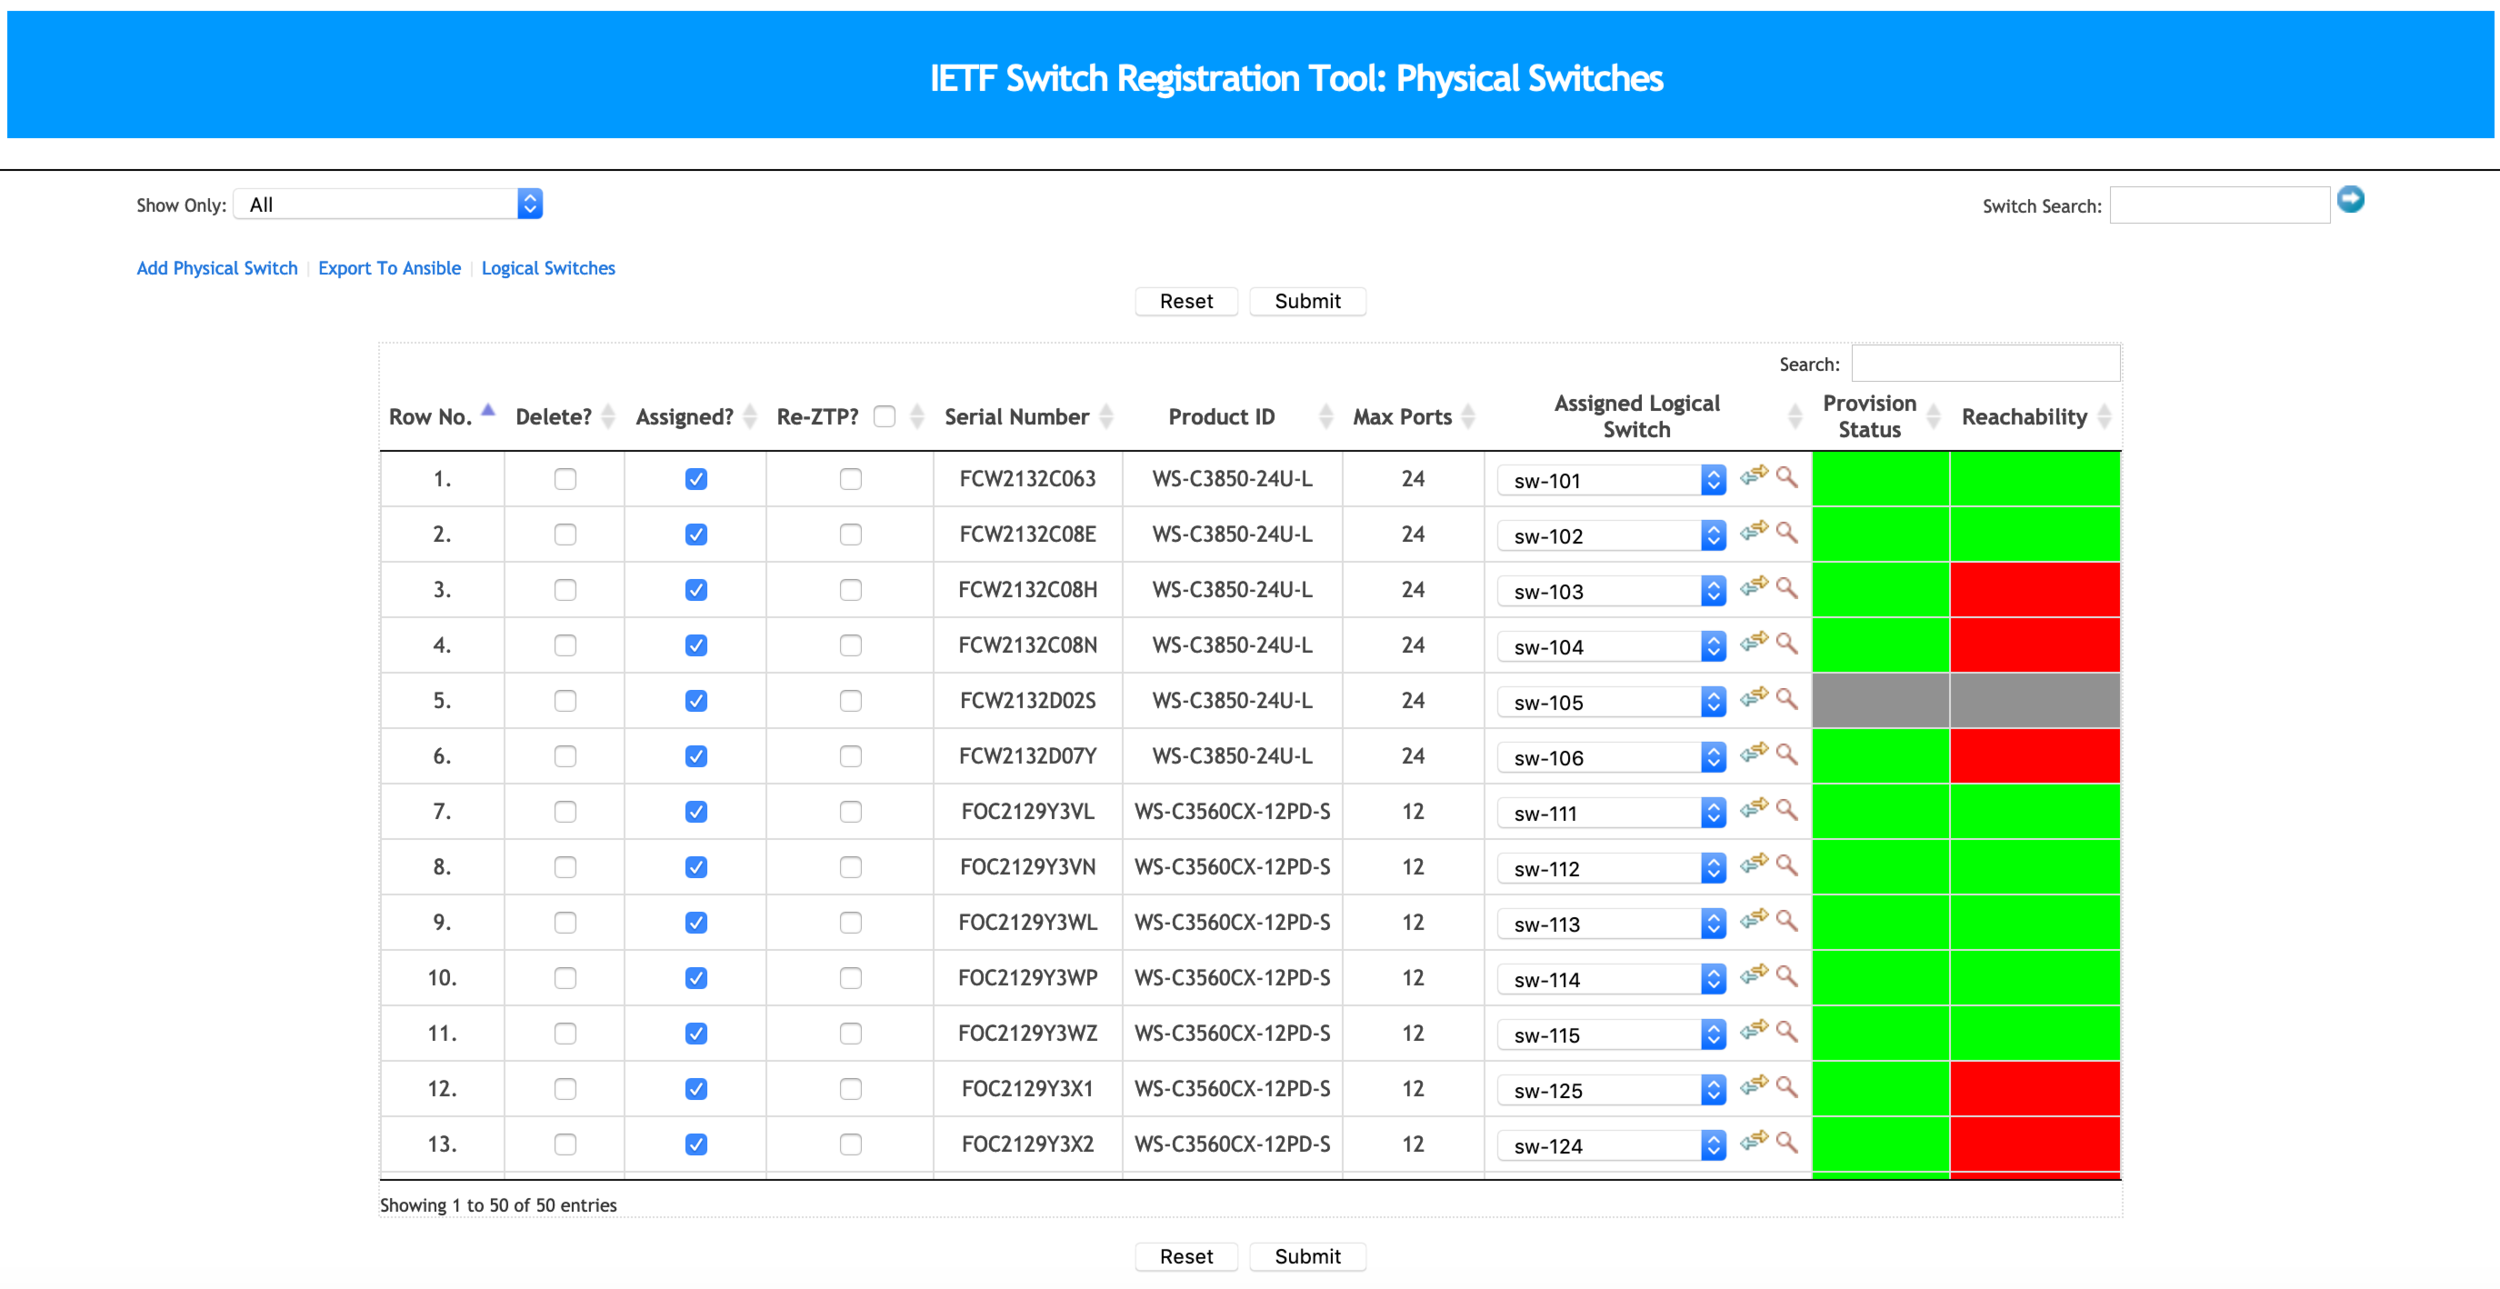The image size is (2500, 1289).
Task: Focus the table Search input field
Action: [1984, 364]
